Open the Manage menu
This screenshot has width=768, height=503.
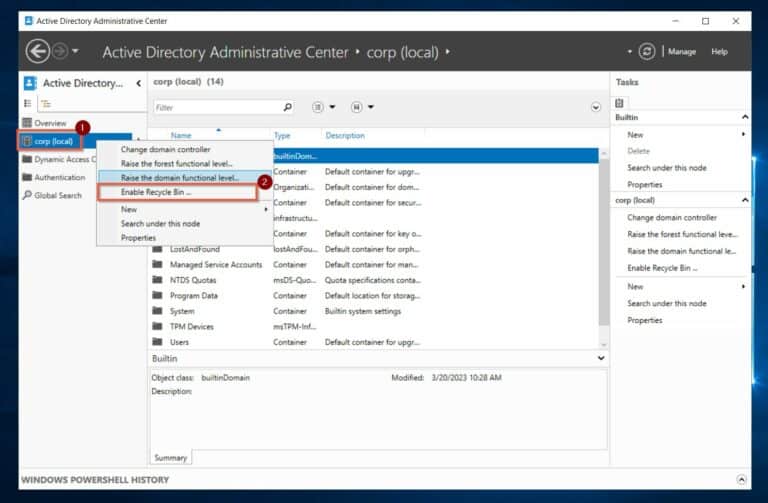(x=682, y=51)
